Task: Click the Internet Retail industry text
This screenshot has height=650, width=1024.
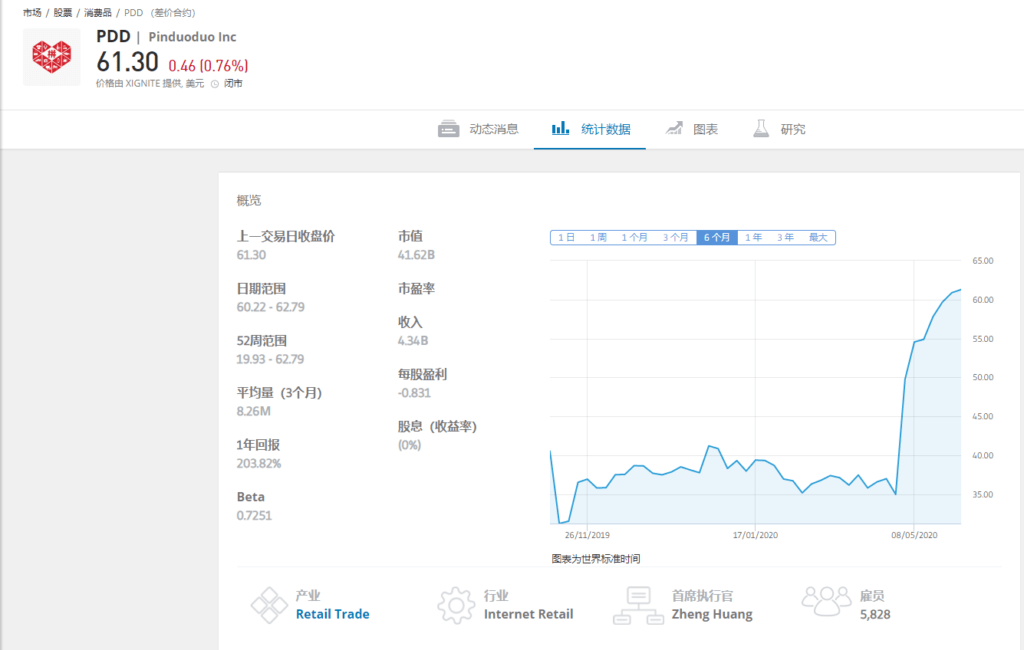Action: tap(528, 614)
